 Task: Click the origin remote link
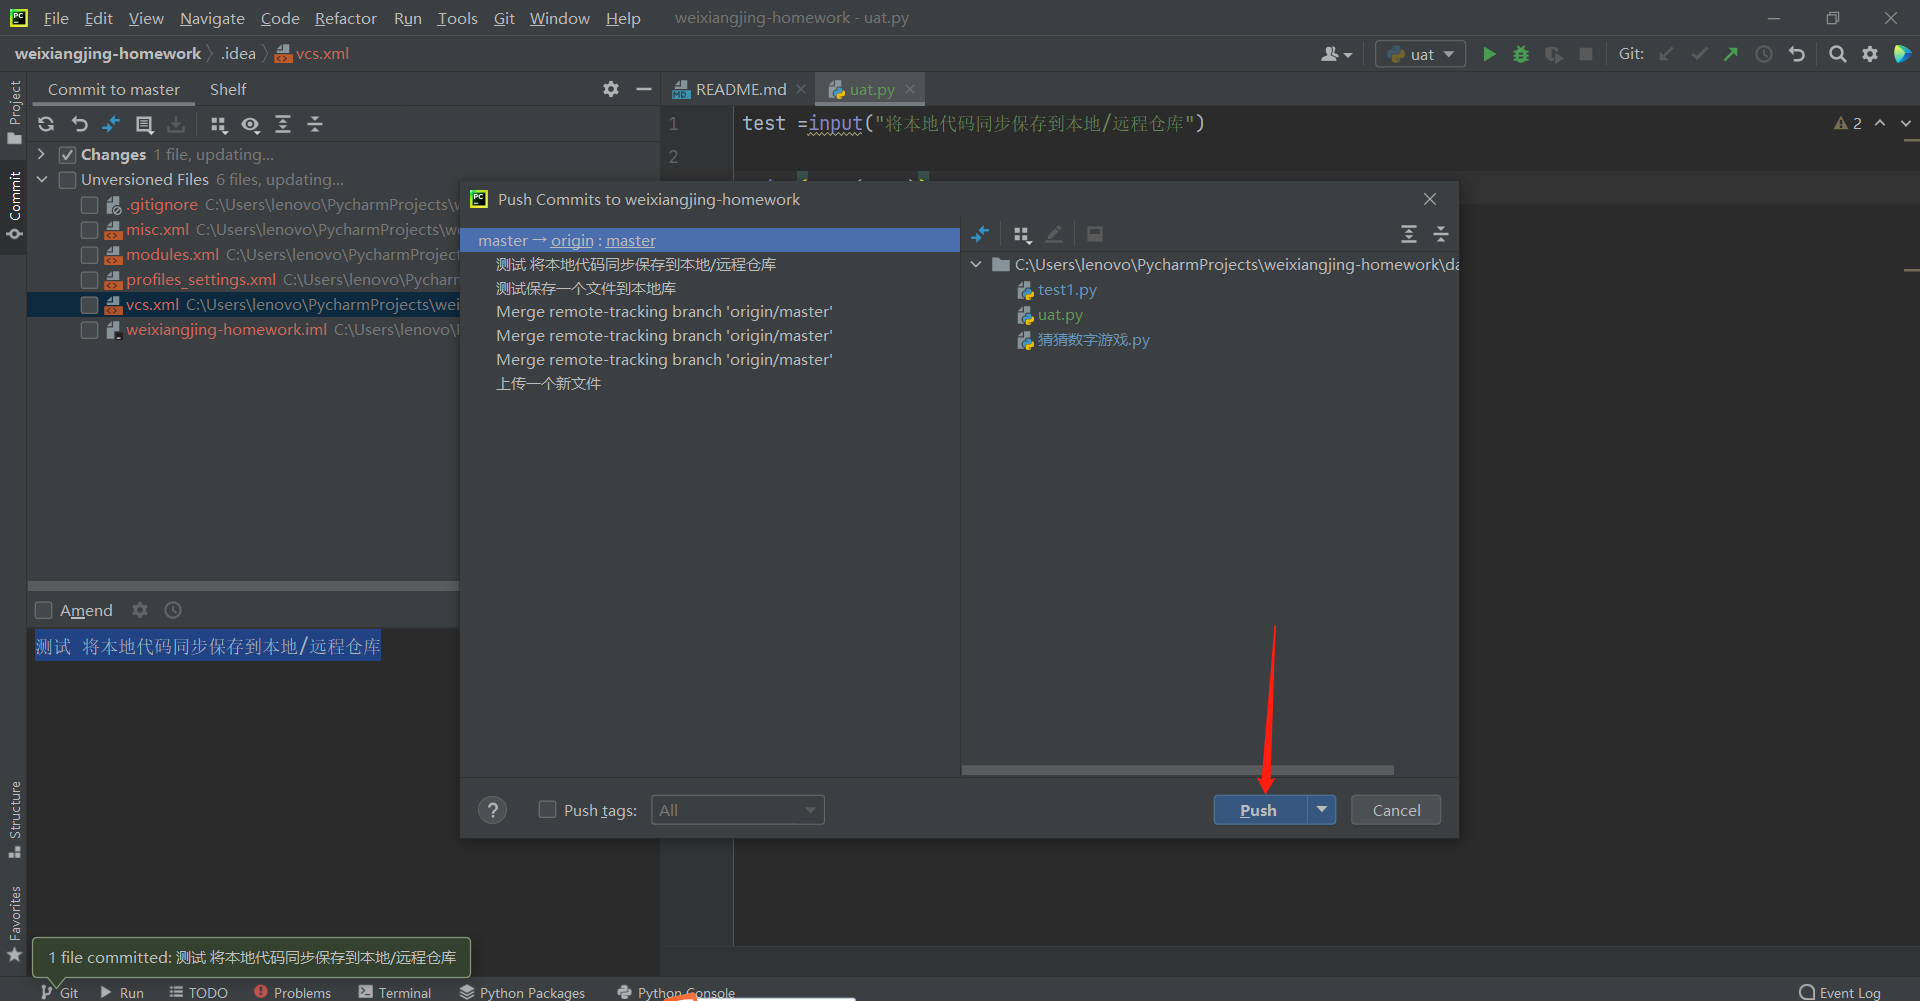[x=572, y=240]
